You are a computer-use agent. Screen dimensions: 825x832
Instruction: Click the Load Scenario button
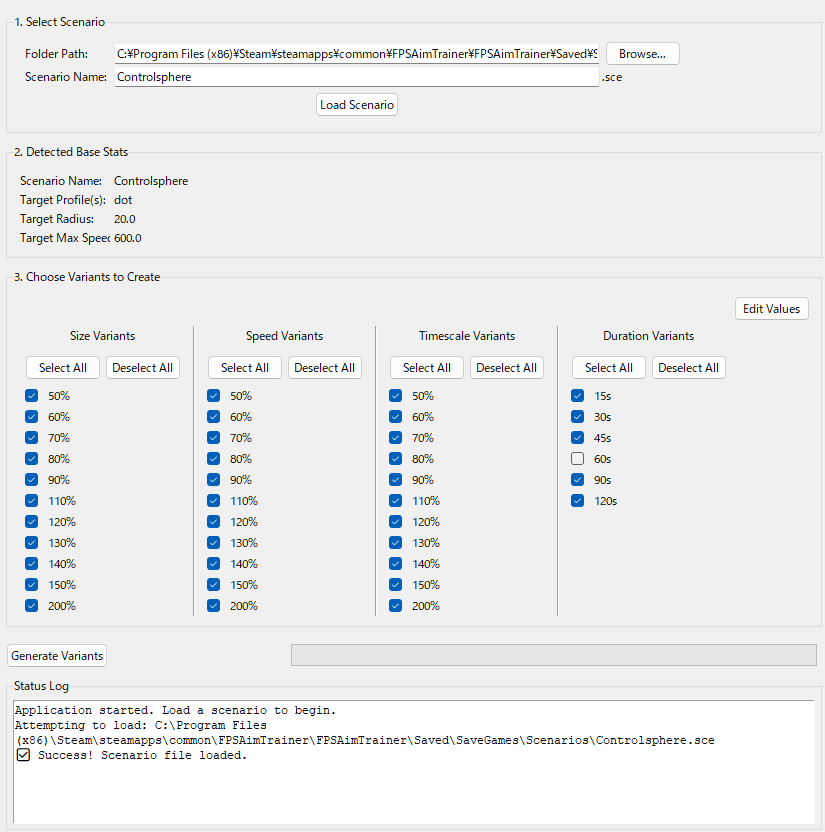pyautogui.click(x=356, y=104)
